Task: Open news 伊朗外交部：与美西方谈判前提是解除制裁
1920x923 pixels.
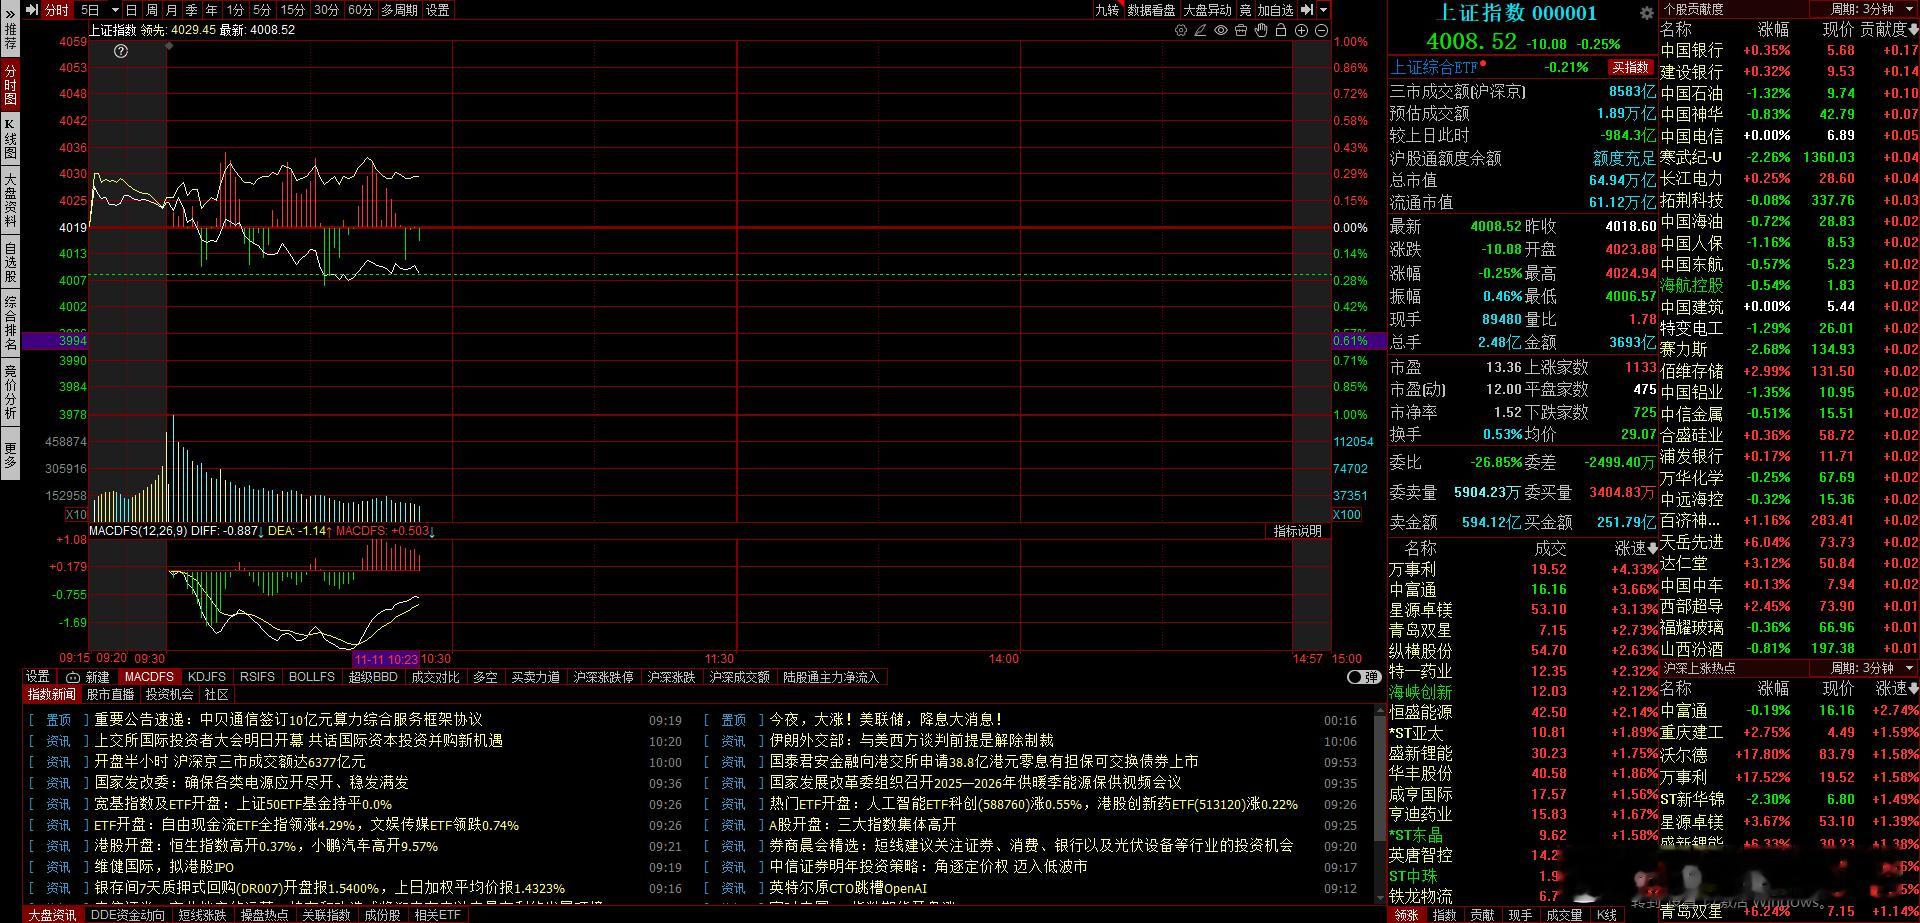Action: point(911,741)
